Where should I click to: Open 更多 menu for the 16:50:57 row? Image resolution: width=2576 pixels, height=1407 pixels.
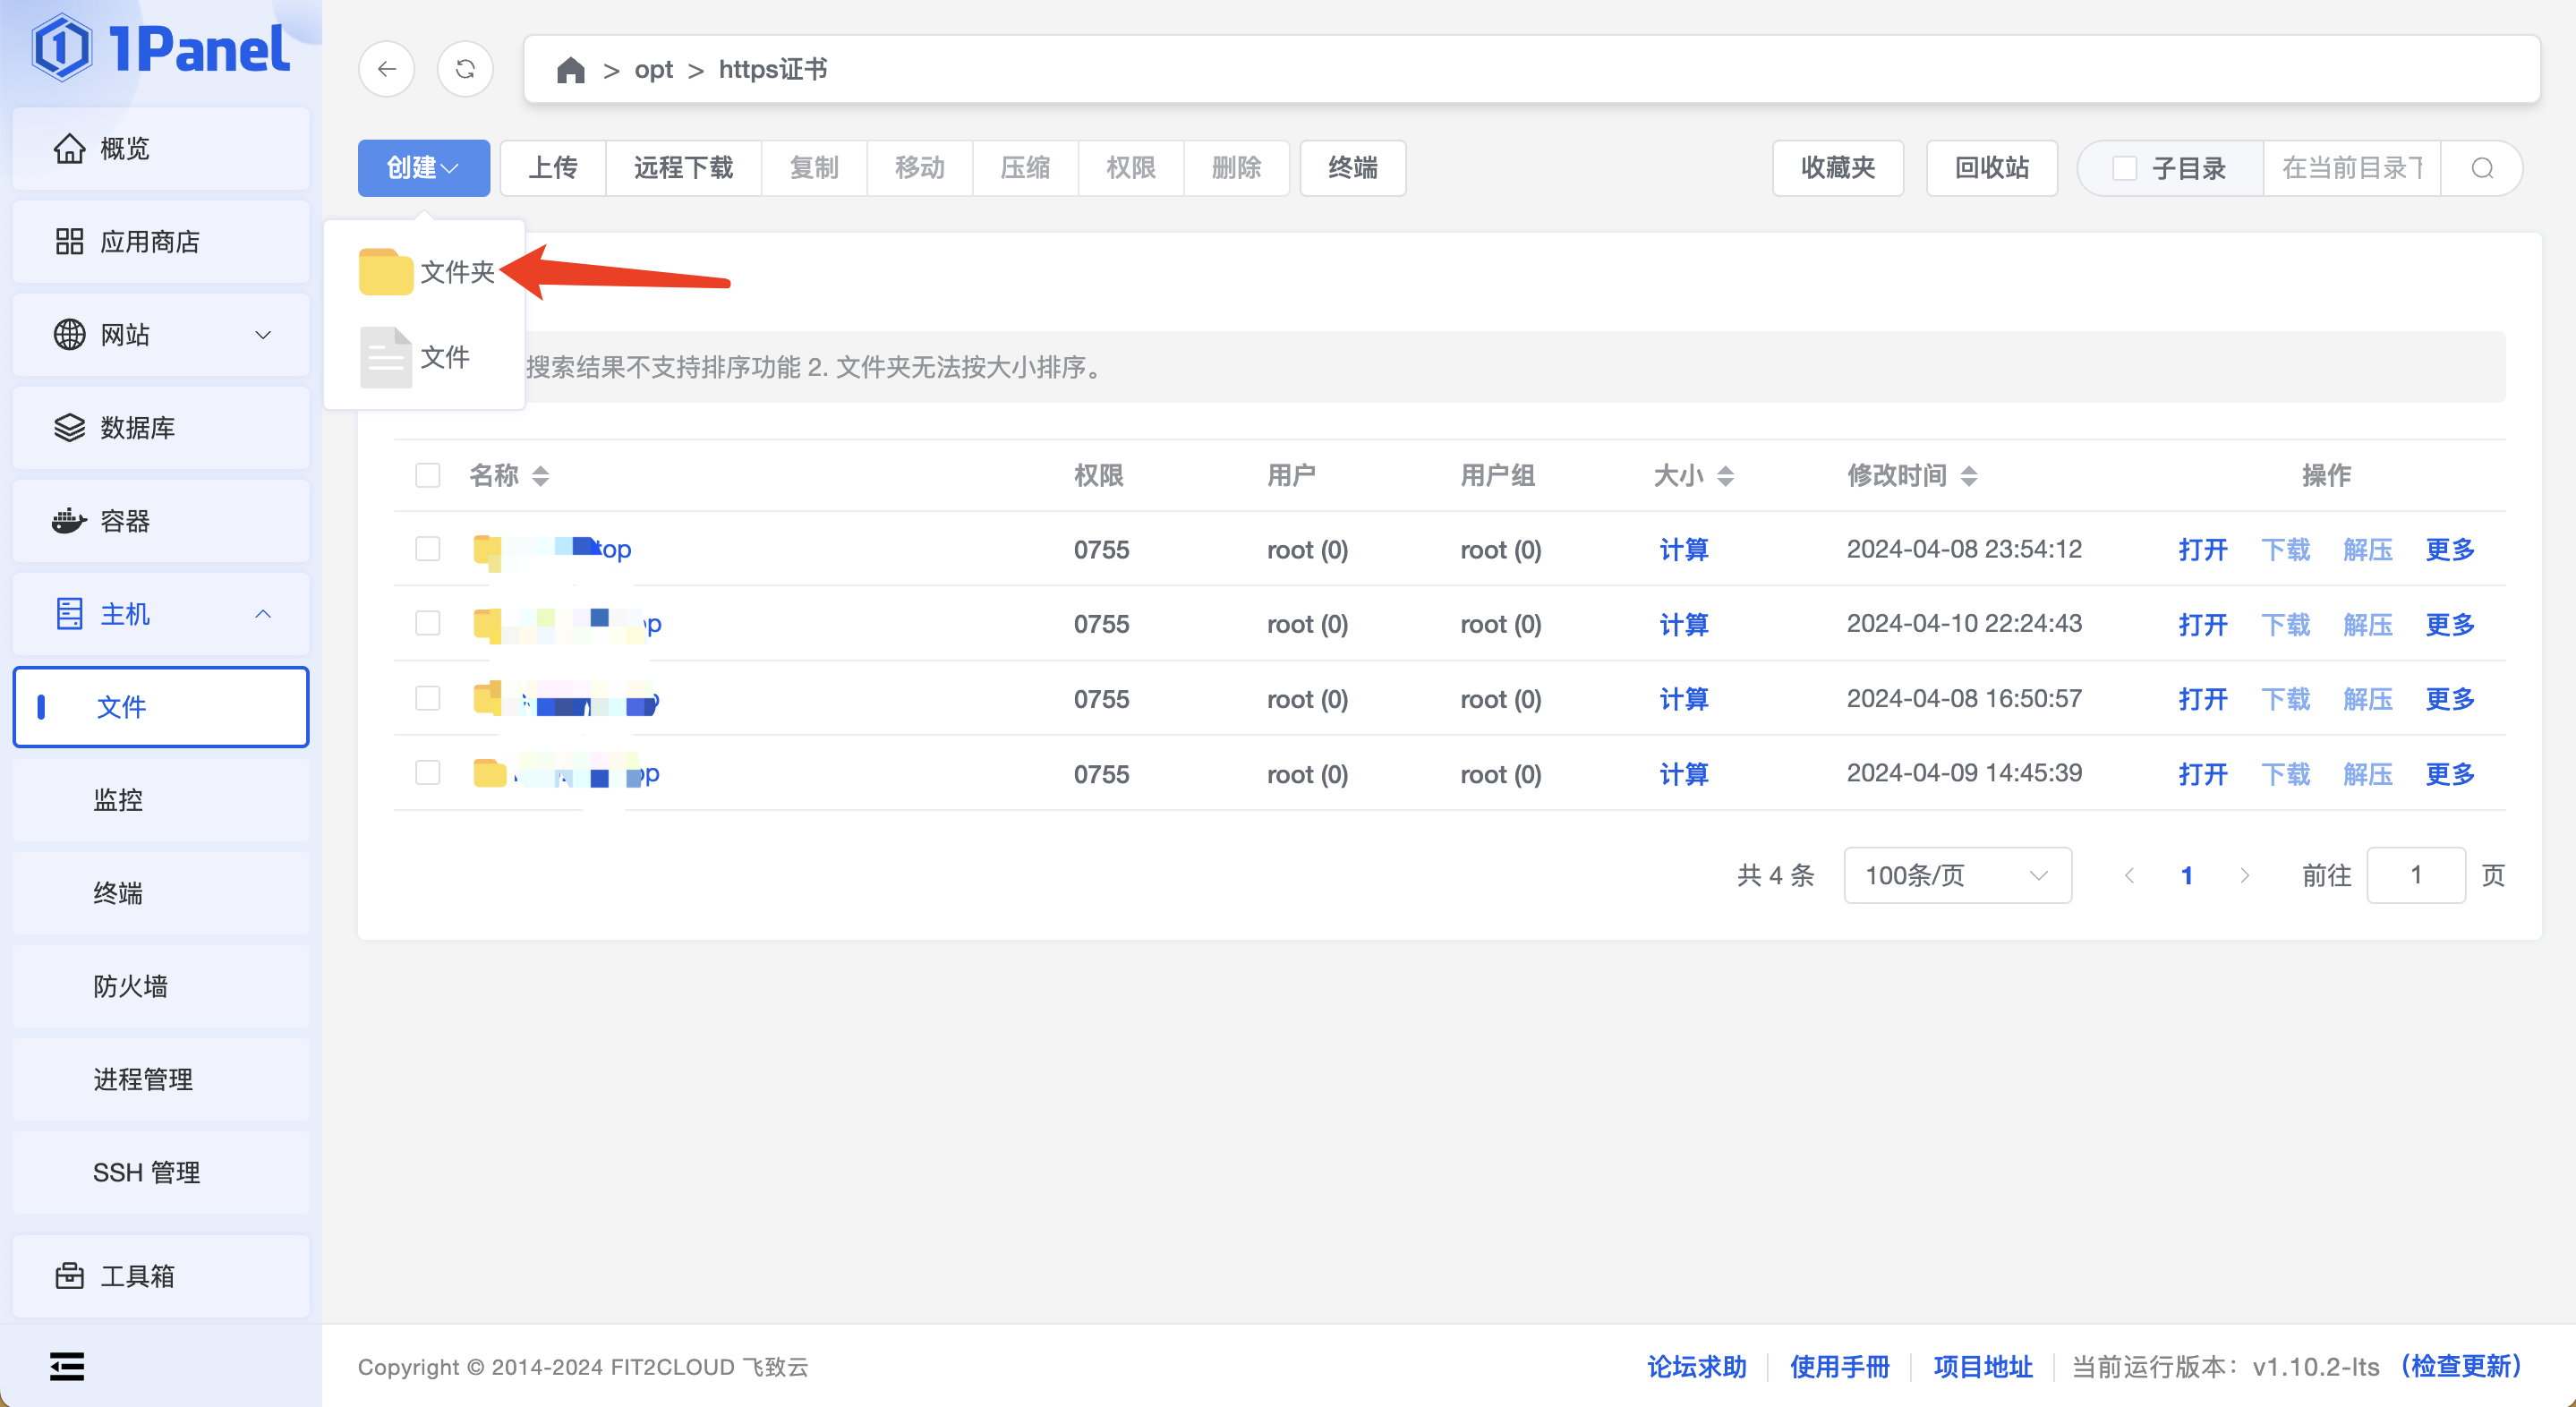pyautogui.click(x=2450, y=698)
